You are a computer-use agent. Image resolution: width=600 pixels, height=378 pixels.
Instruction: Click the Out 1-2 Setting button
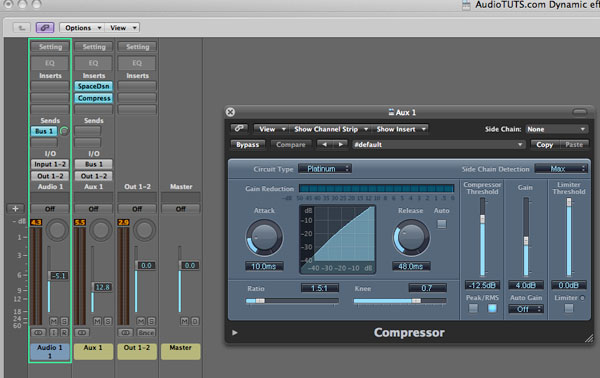137,47
